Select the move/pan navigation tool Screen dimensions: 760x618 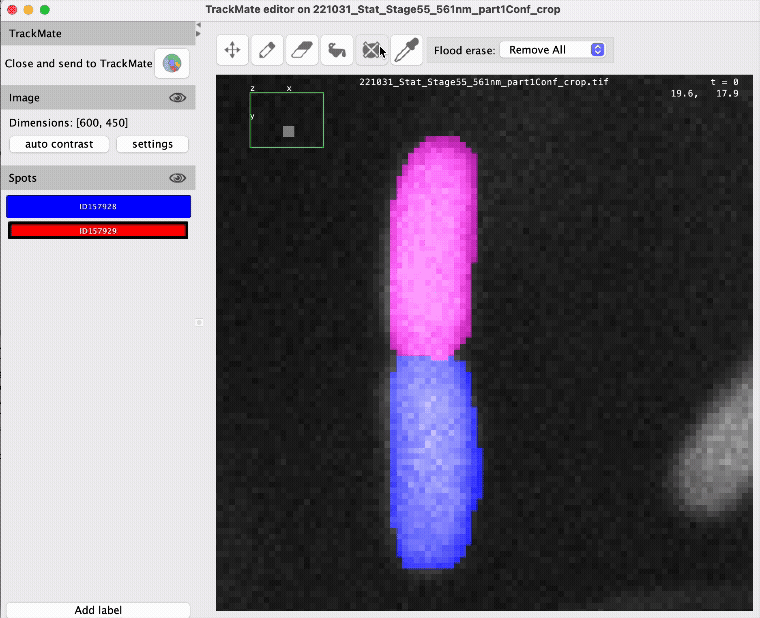click(x=232, y=49)
